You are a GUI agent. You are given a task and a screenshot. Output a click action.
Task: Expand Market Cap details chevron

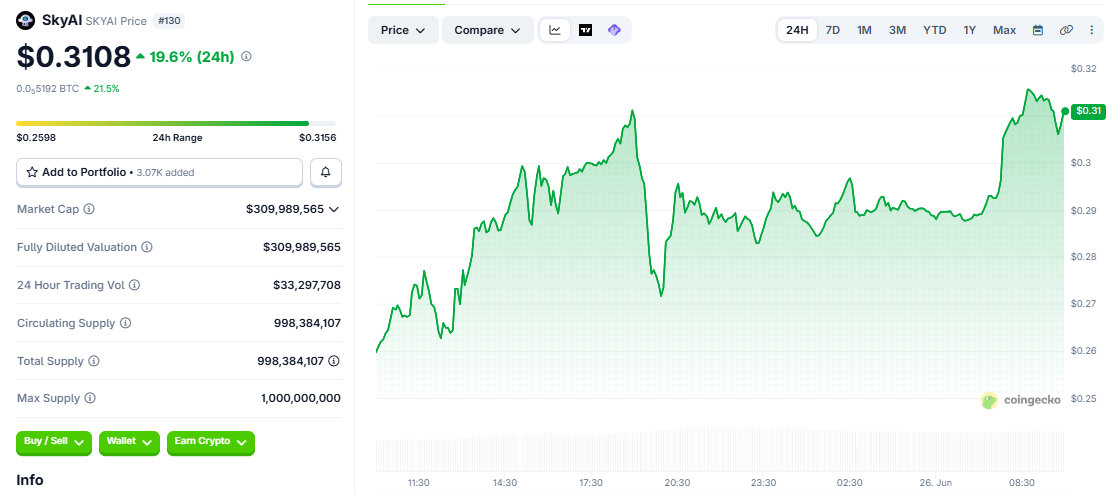point(333,209)
